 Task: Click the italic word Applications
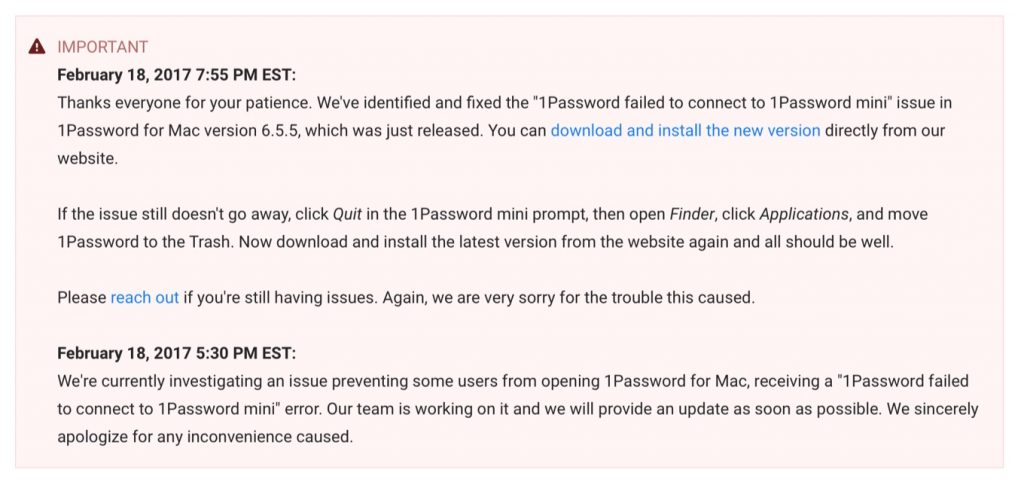(805, 214)
